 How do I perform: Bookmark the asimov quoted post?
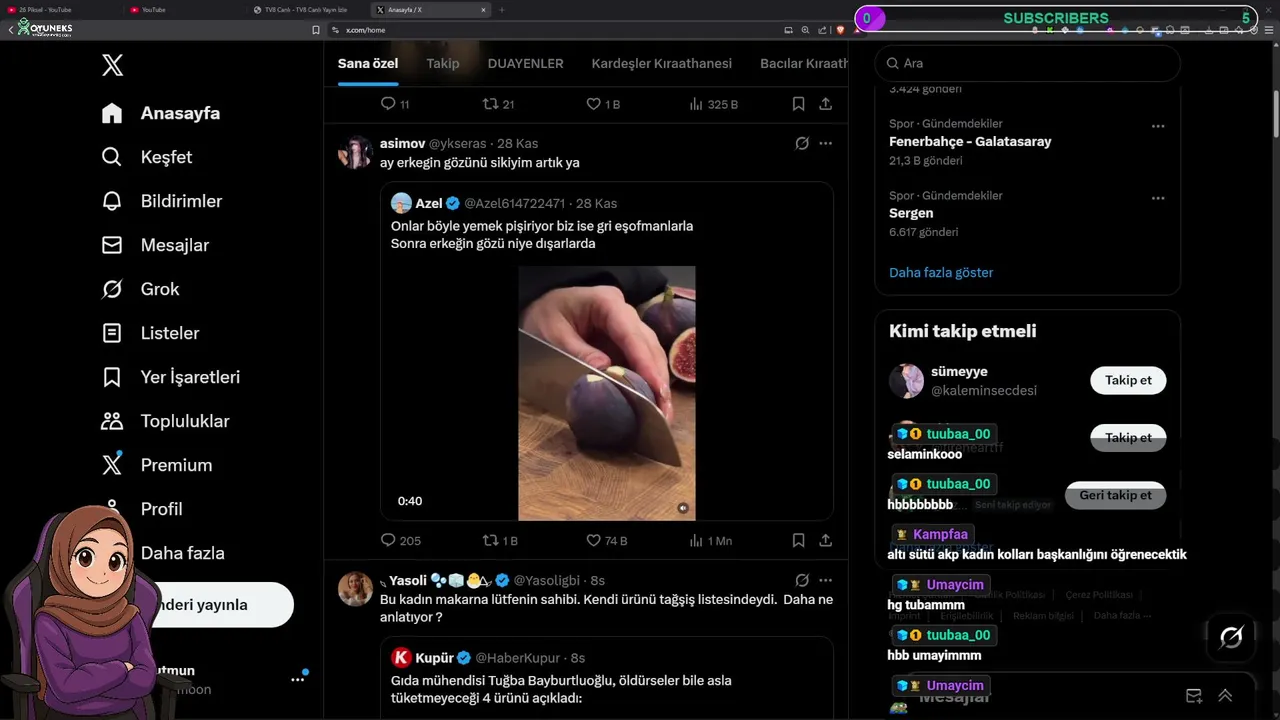point(798,540)
